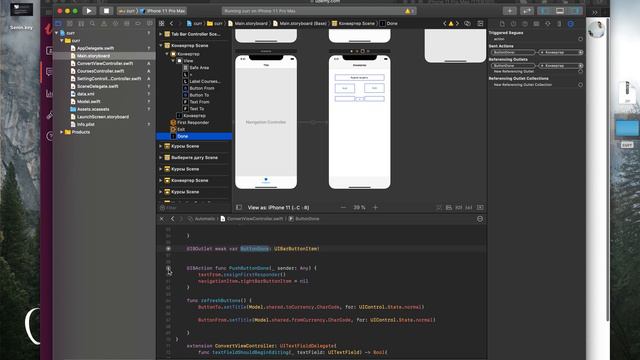Open the Test navigator tab
Image resolution: width=640 pixels, height=360 pixels.
click(116, 24)
